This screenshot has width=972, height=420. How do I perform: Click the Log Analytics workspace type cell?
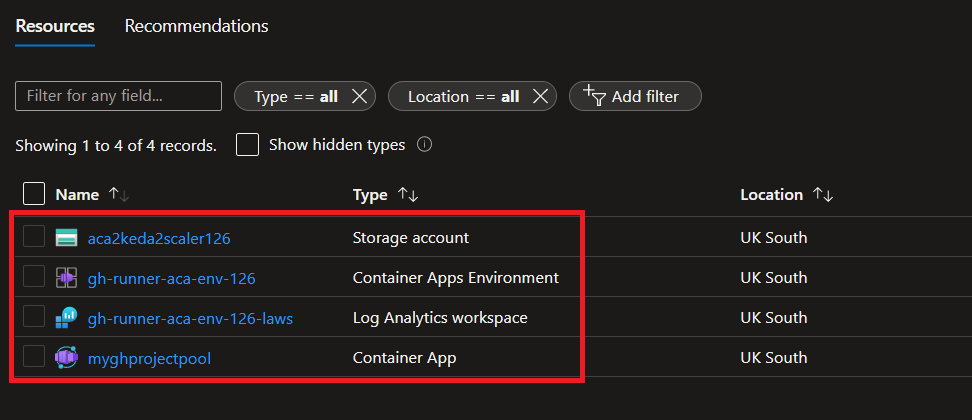coord(440,318)
